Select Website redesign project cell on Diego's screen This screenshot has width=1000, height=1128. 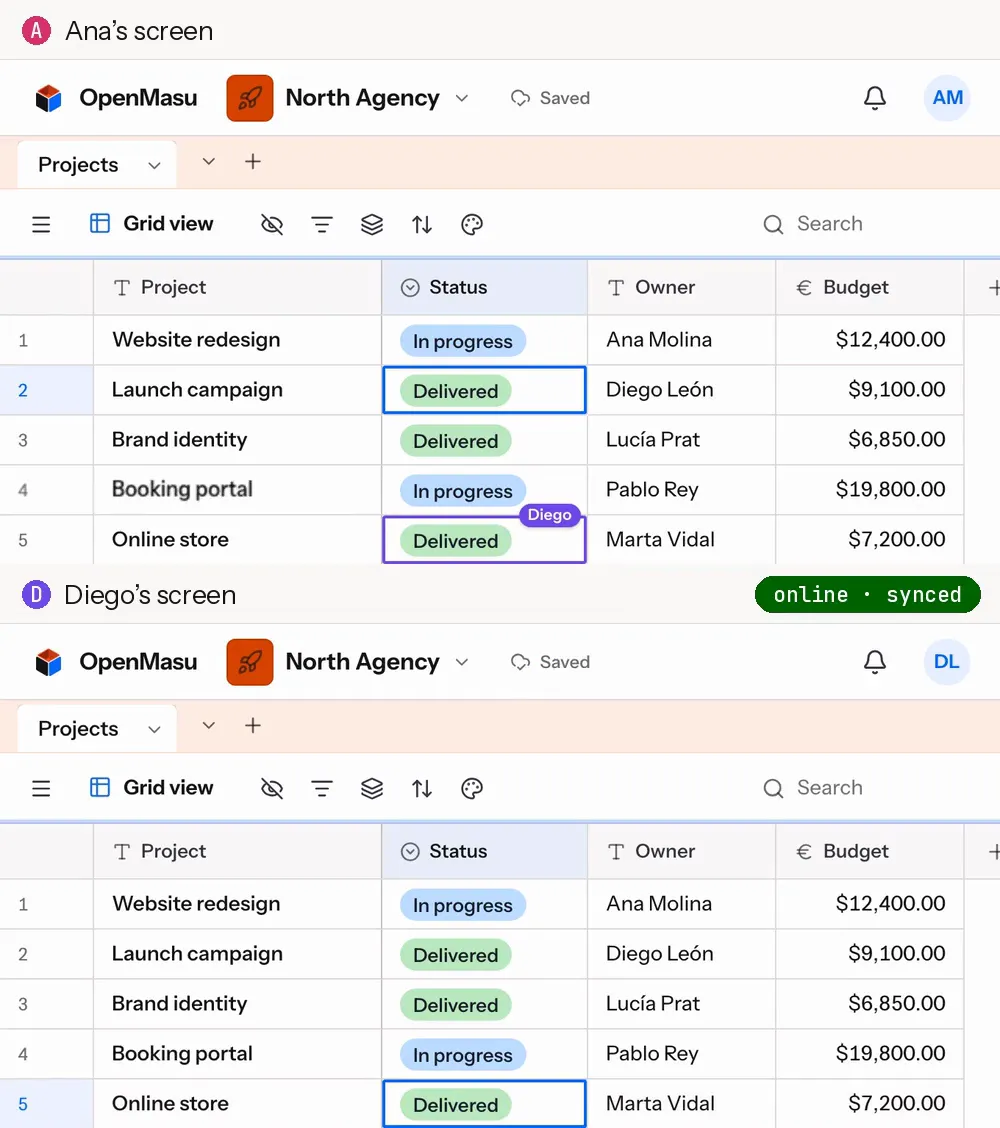pyautogui.click(x=237, y=904)
